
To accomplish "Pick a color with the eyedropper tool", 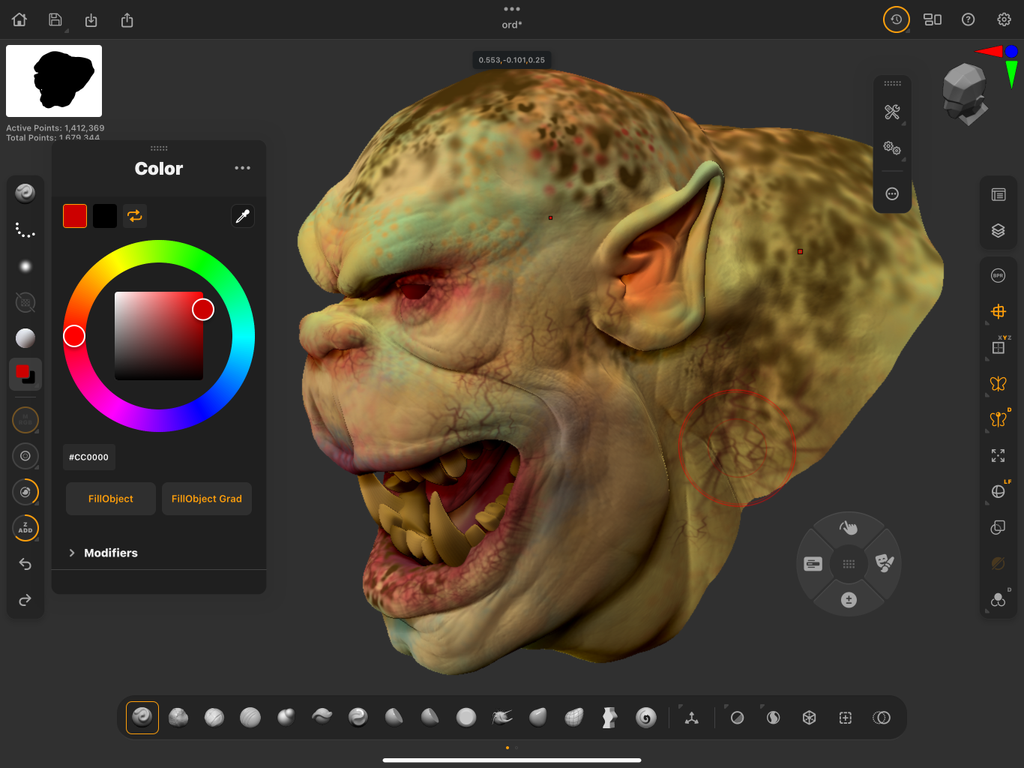I will click(242, 216).
